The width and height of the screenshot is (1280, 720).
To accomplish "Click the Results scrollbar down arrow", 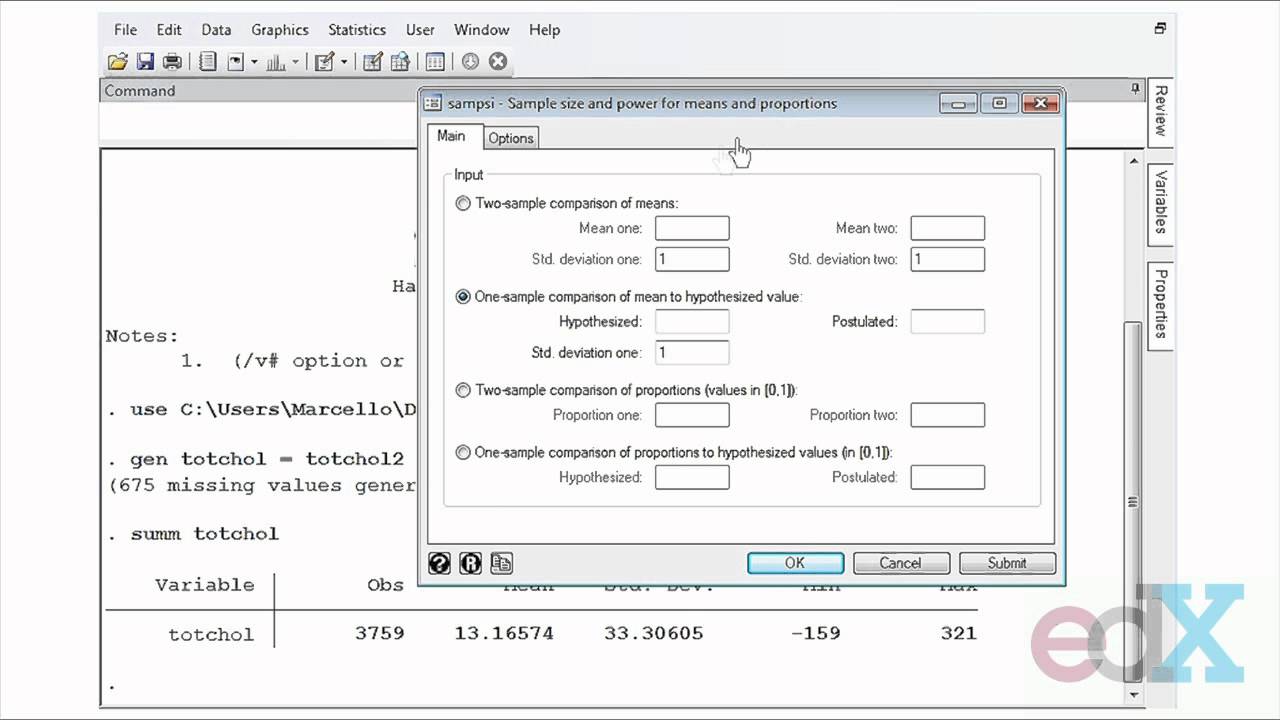I will click(x=1134, y=694).
